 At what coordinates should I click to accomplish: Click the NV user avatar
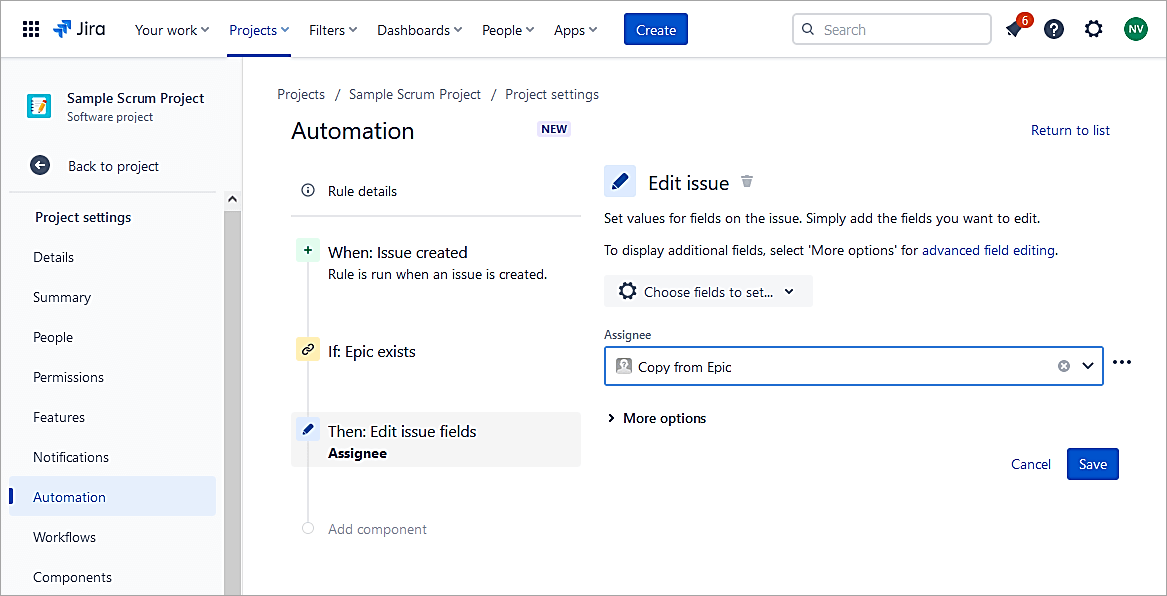[1135, 29]
